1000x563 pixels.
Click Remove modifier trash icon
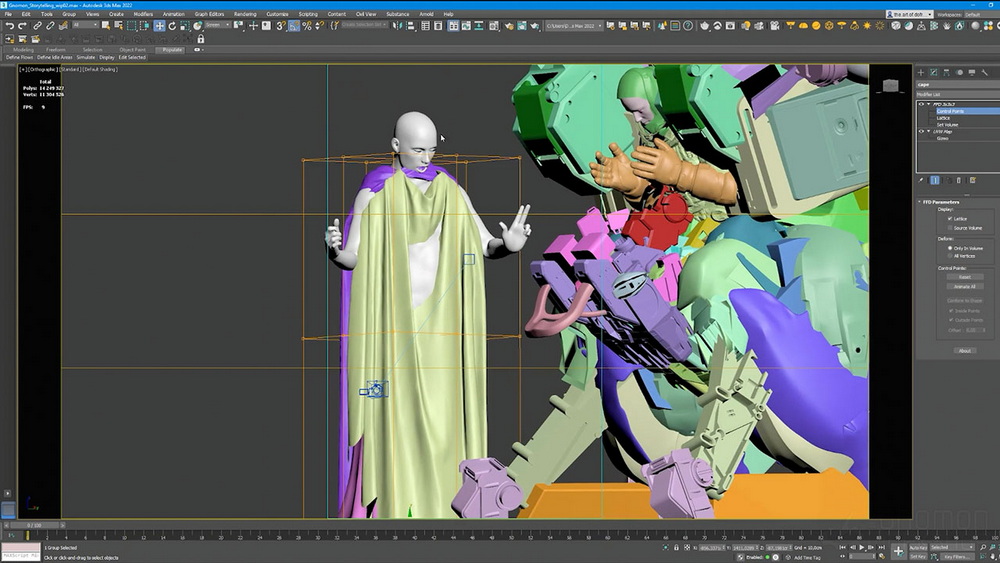pyautogui.click(x=959, y=180)
